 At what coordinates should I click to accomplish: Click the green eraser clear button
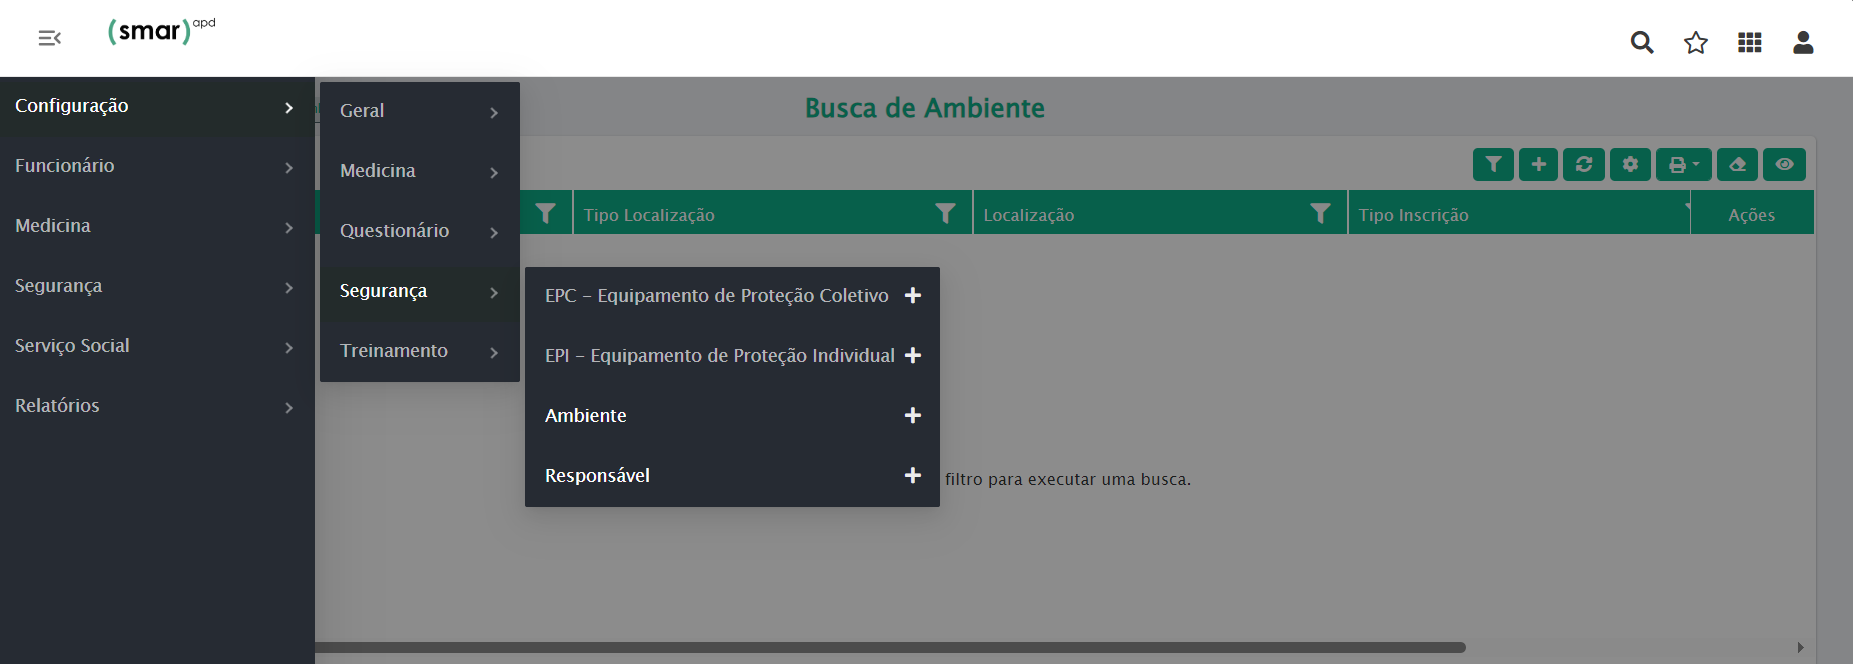coord(1738,164)
